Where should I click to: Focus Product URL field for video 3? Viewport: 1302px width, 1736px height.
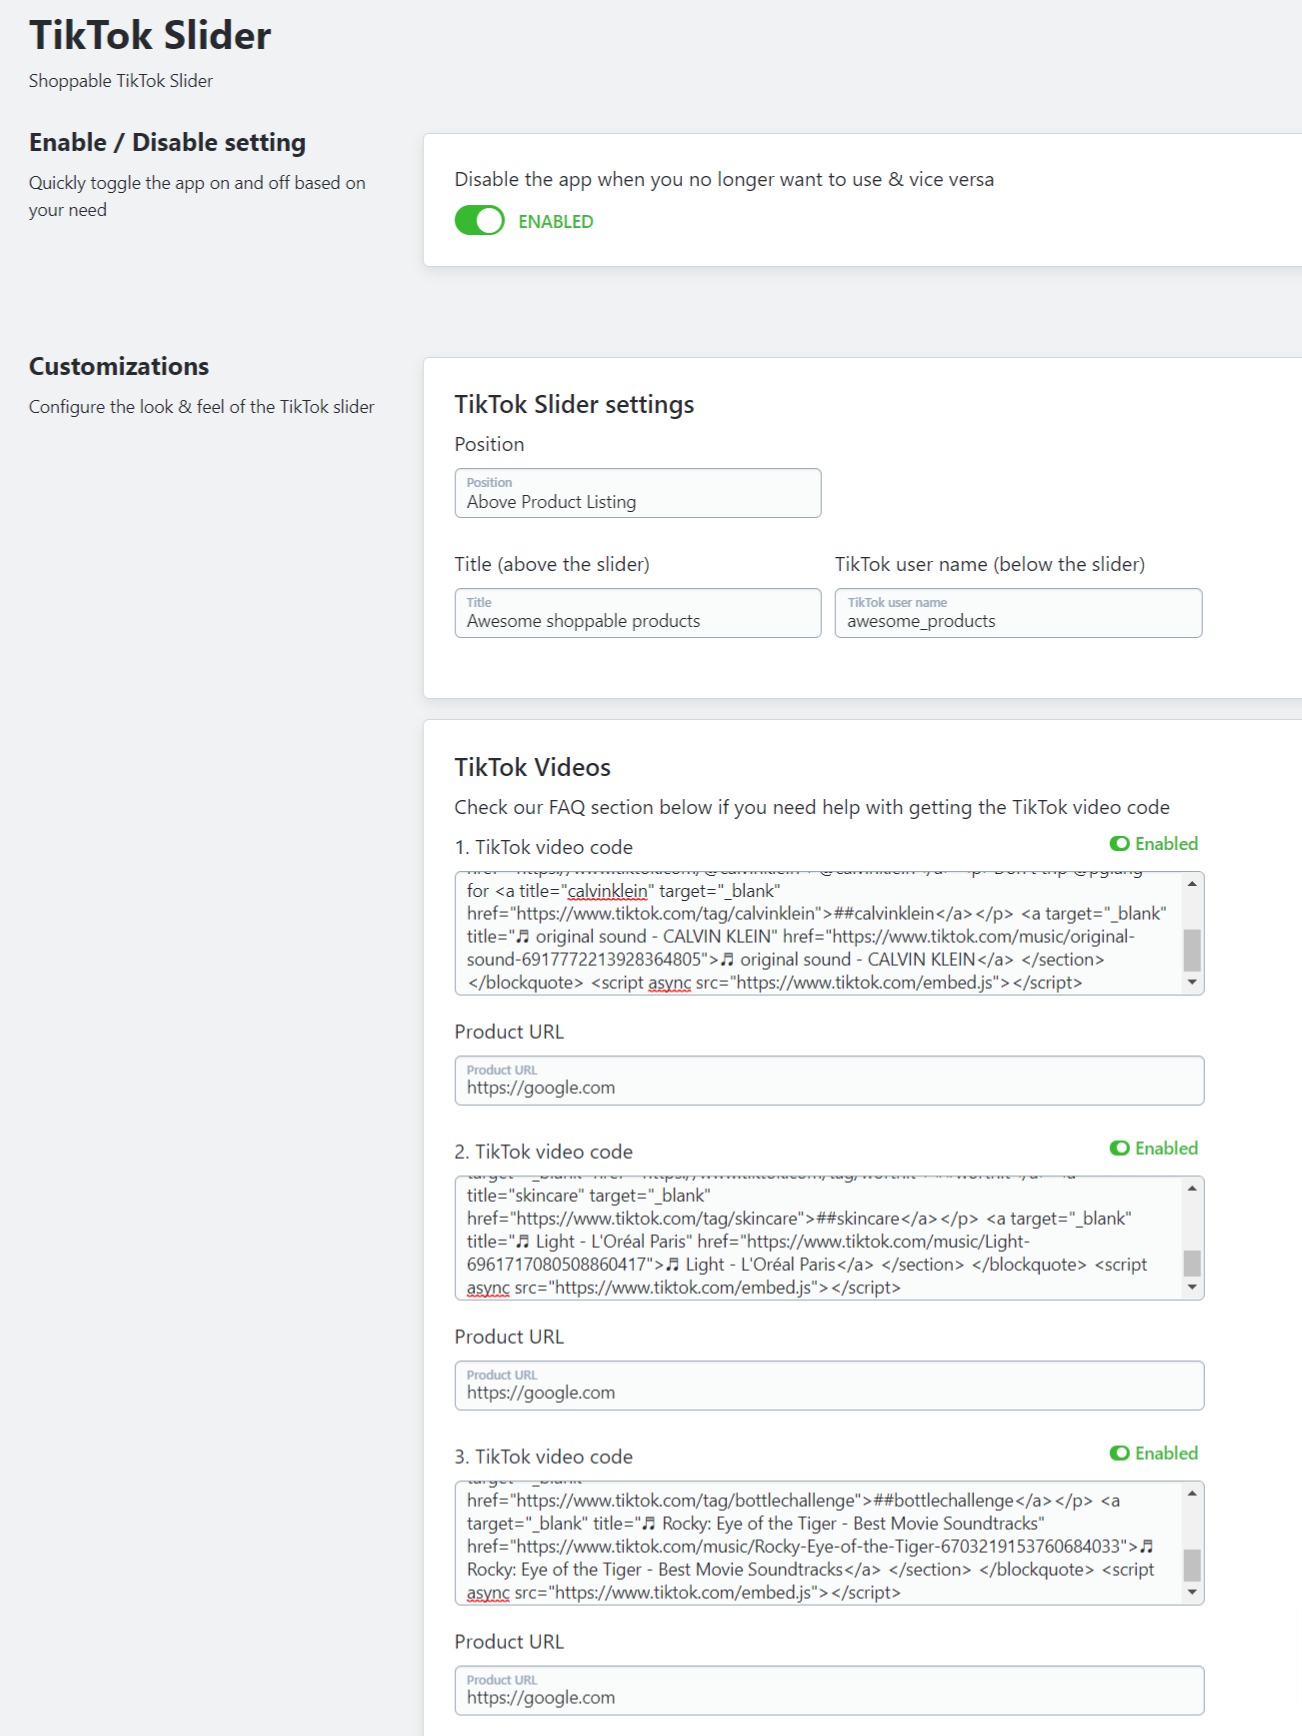coord(829,1691)
